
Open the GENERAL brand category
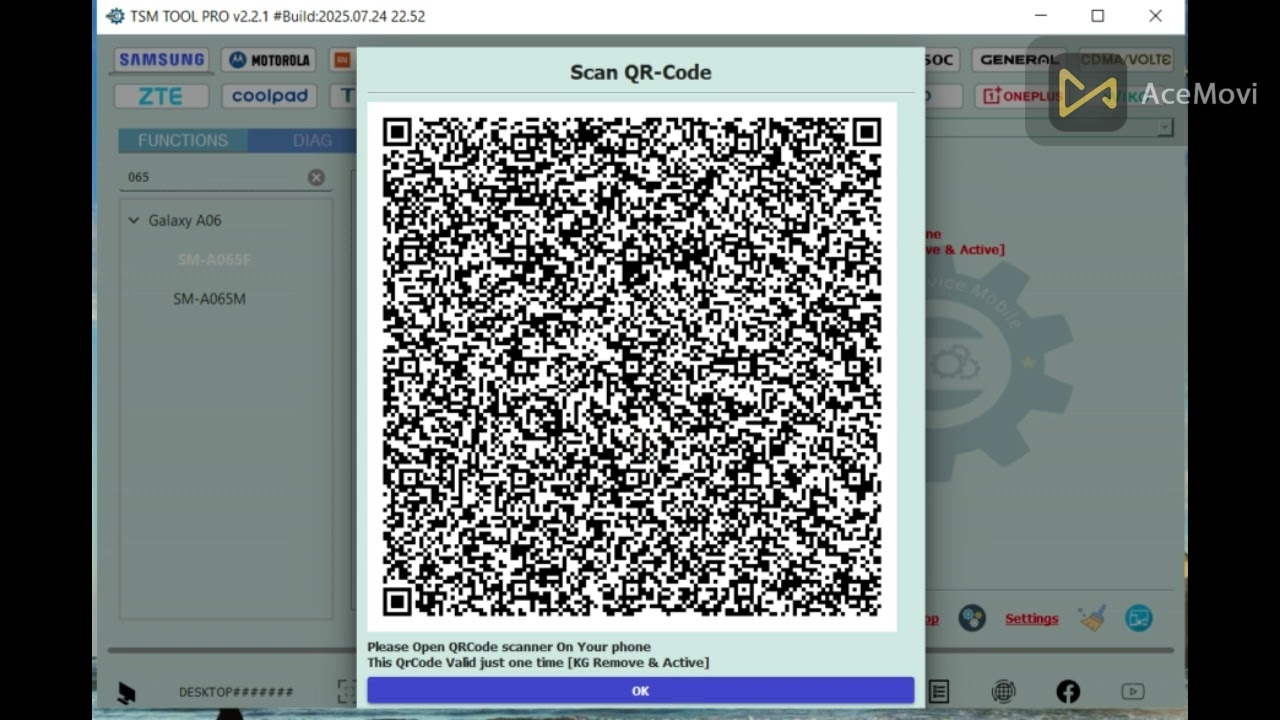point(1019,60)
